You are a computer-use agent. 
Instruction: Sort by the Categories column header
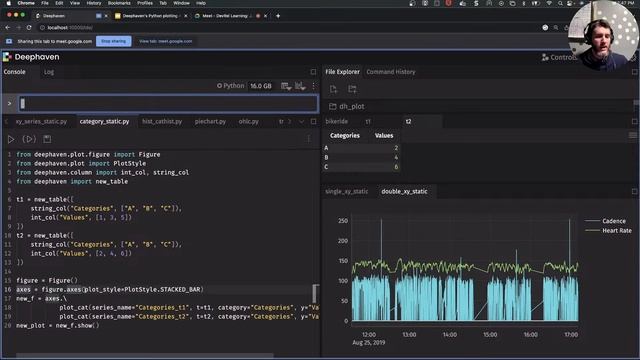345,136
